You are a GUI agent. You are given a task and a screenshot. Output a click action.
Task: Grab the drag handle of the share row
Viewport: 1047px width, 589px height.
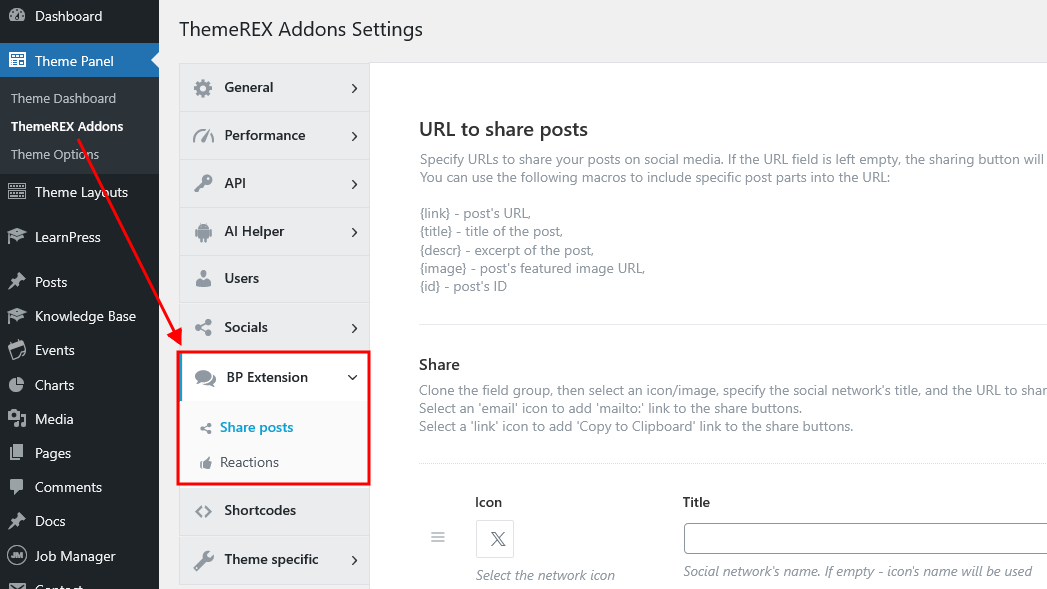(x=437, y=537)
